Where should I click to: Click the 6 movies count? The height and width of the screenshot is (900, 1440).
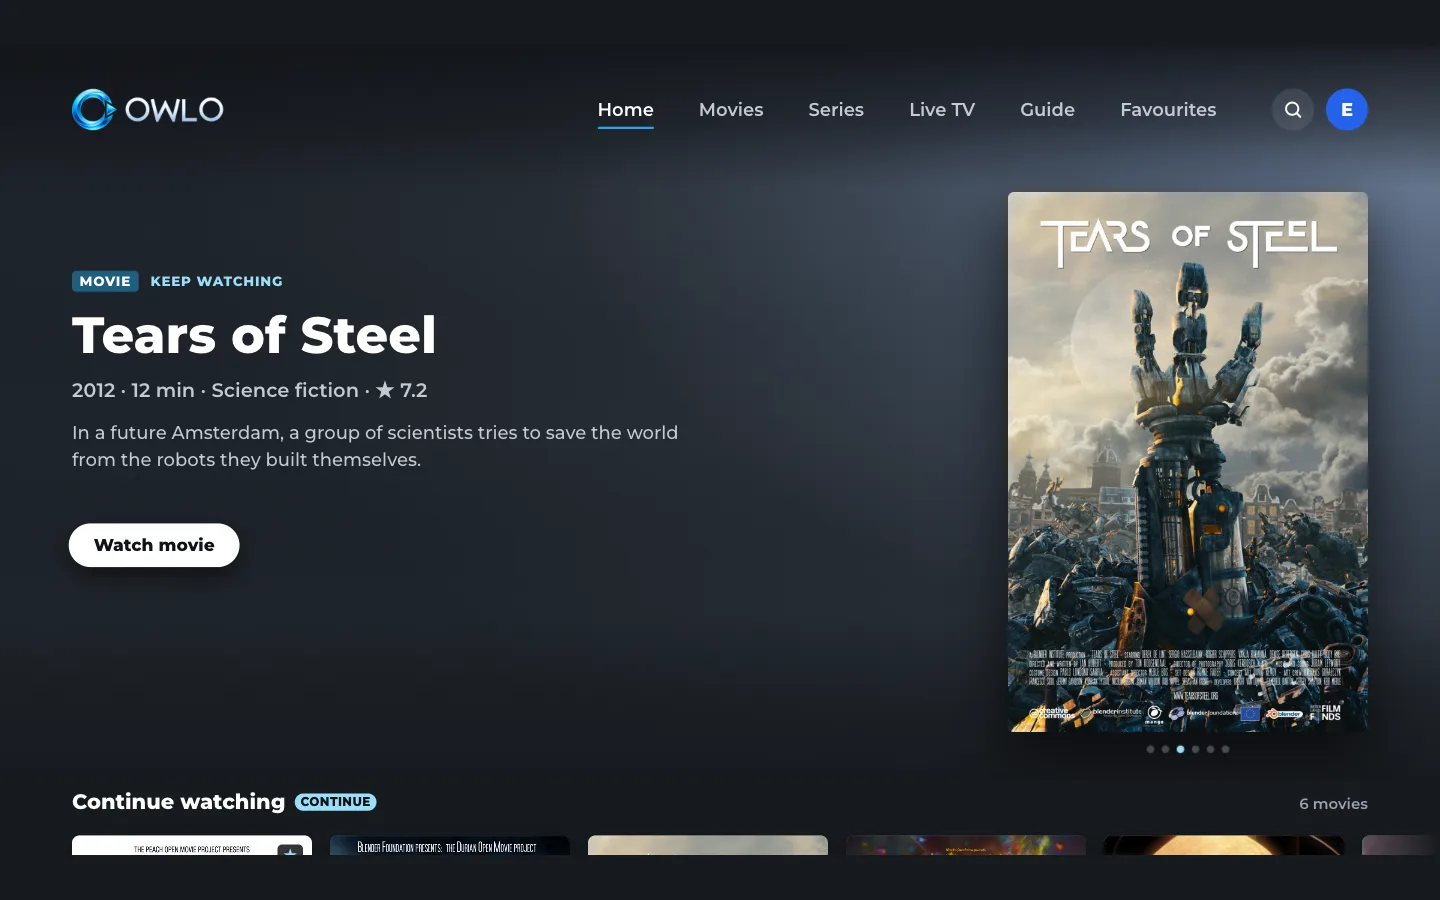[1333, 804]
